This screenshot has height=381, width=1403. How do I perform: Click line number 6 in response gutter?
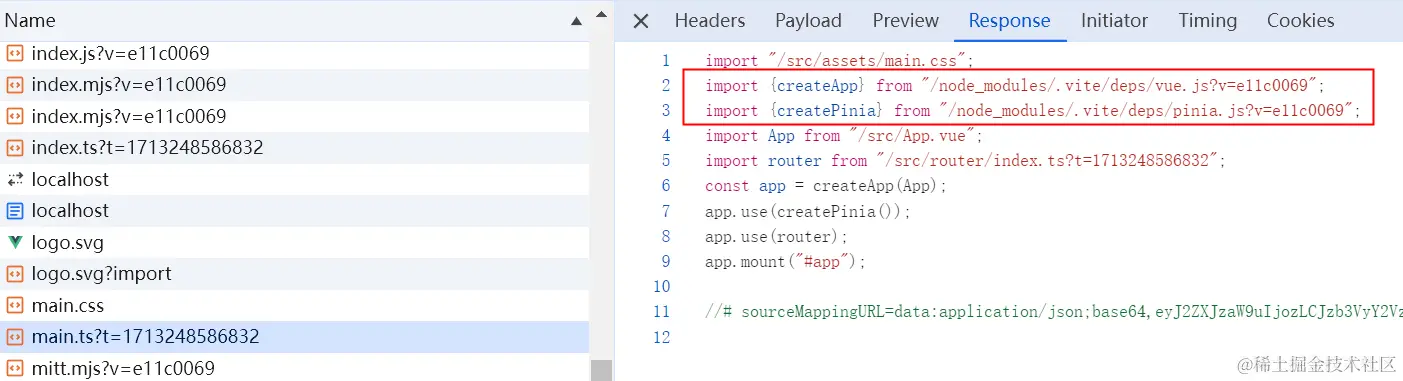coord(666,186)
